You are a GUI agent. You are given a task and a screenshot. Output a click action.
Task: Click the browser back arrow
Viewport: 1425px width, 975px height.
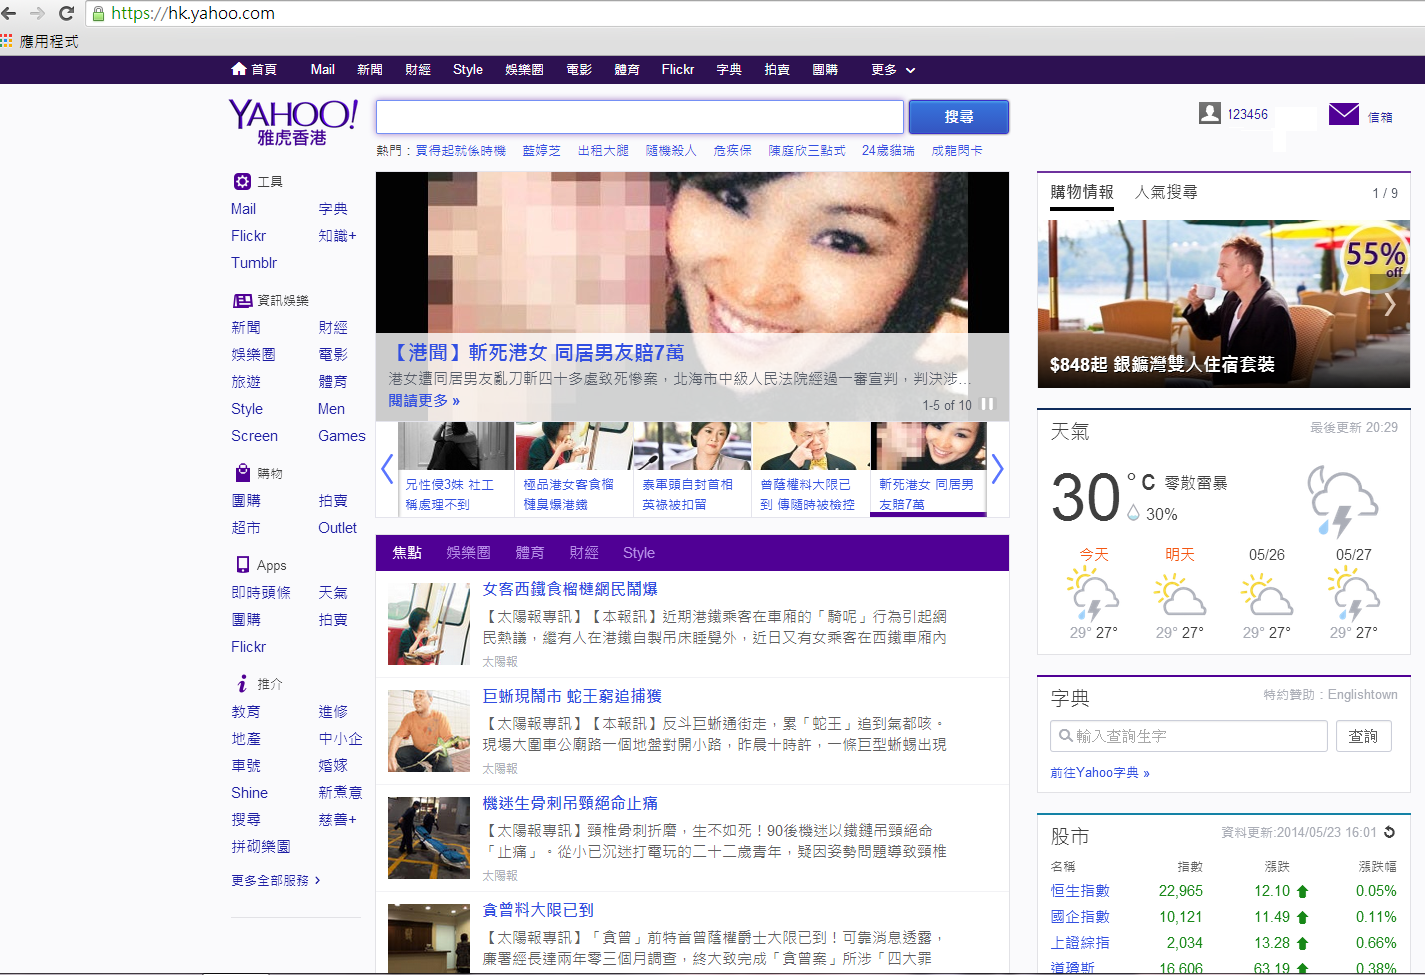point(9,13)
